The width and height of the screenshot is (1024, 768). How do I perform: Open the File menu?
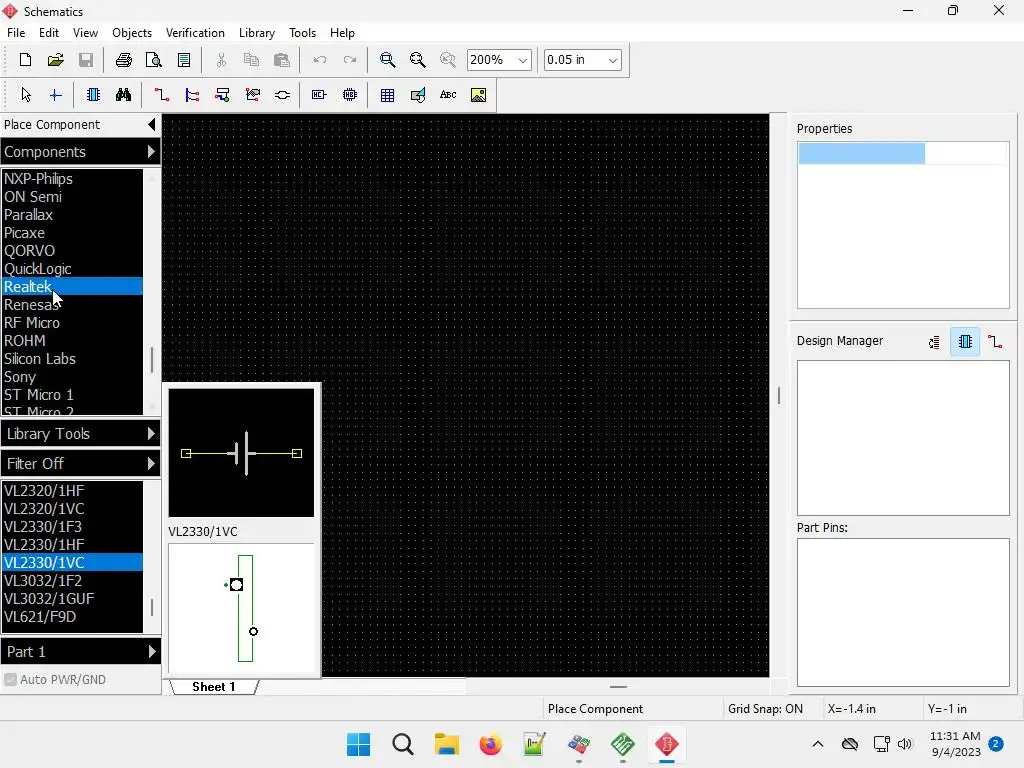pyautogui.click(x=16, y=33)
